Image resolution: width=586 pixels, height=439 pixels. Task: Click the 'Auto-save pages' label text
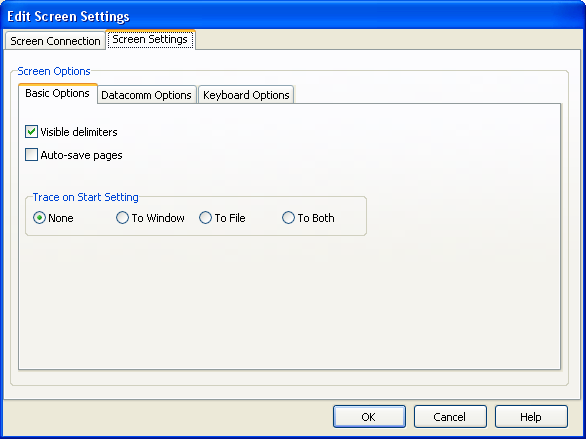81,155
